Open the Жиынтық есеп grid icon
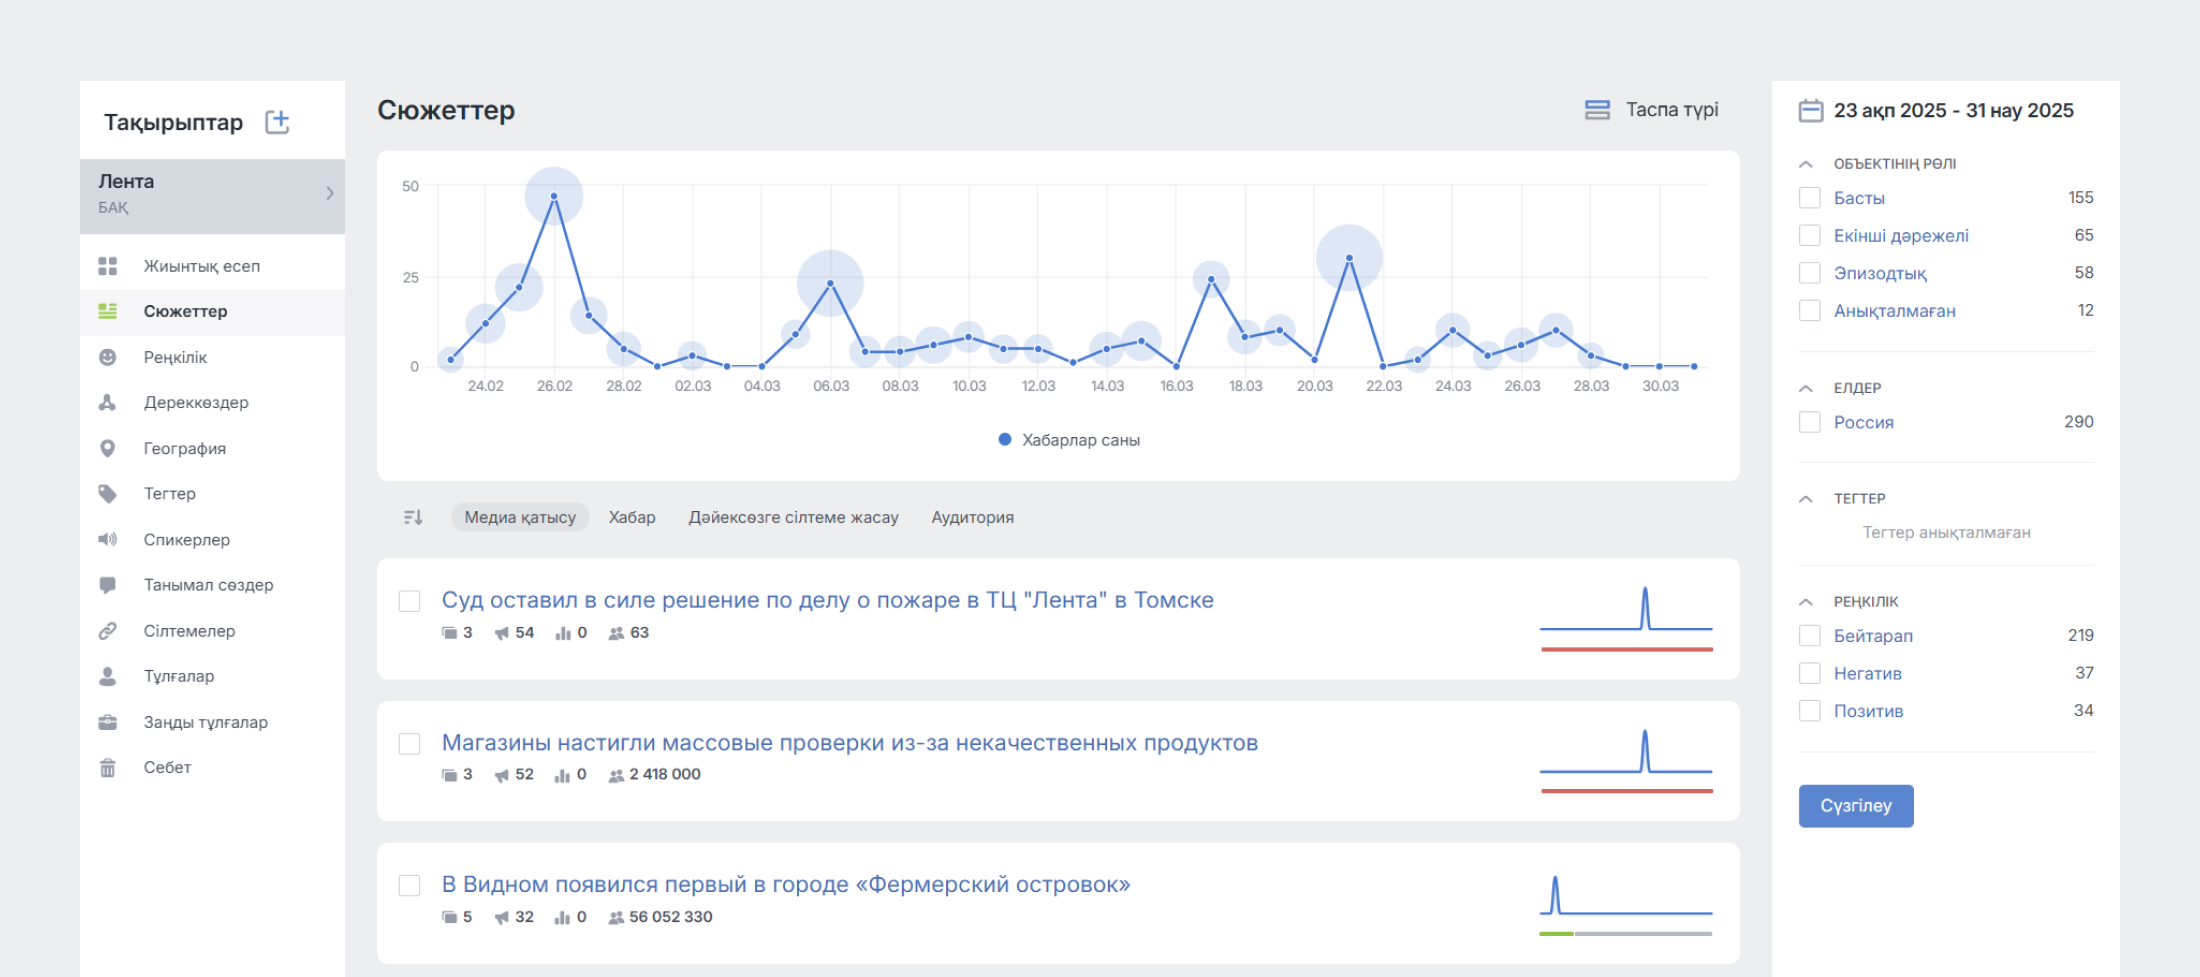The image size is (2200, 977). coord(108,266)
